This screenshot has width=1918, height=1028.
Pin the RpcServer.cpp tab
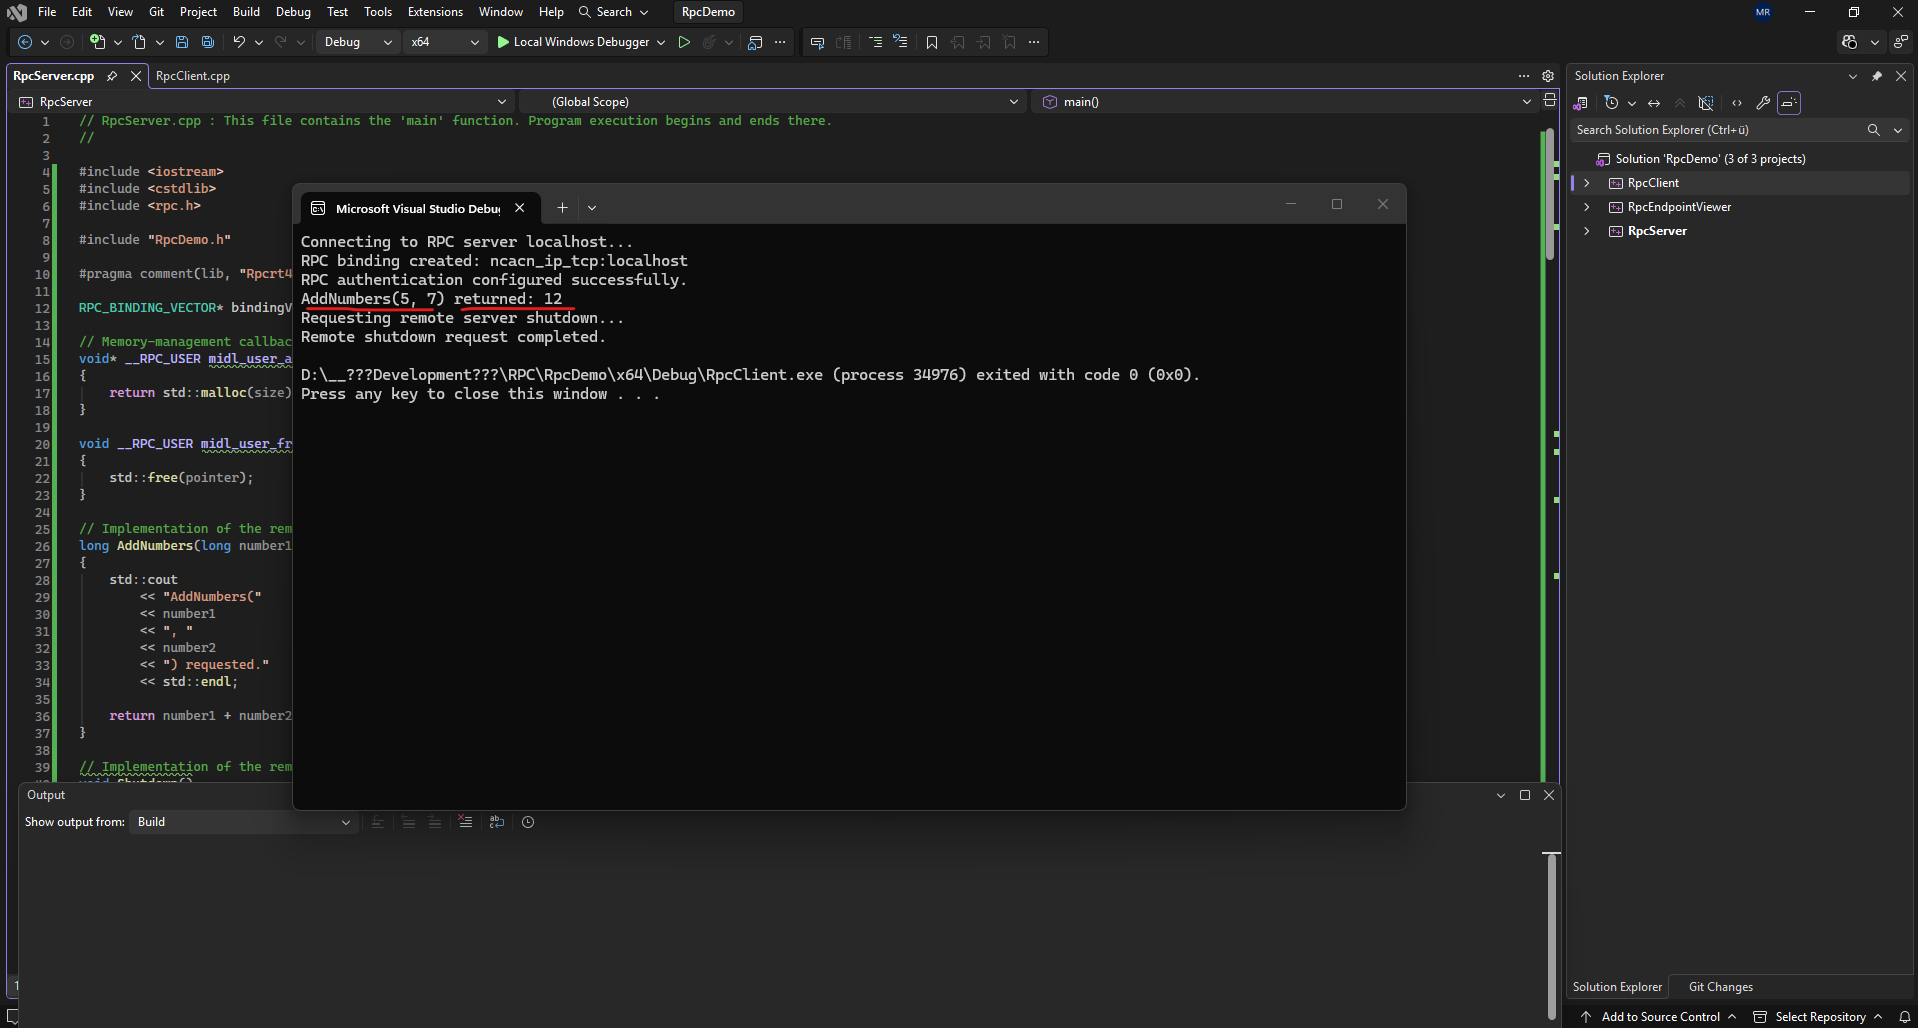point(112,76)
